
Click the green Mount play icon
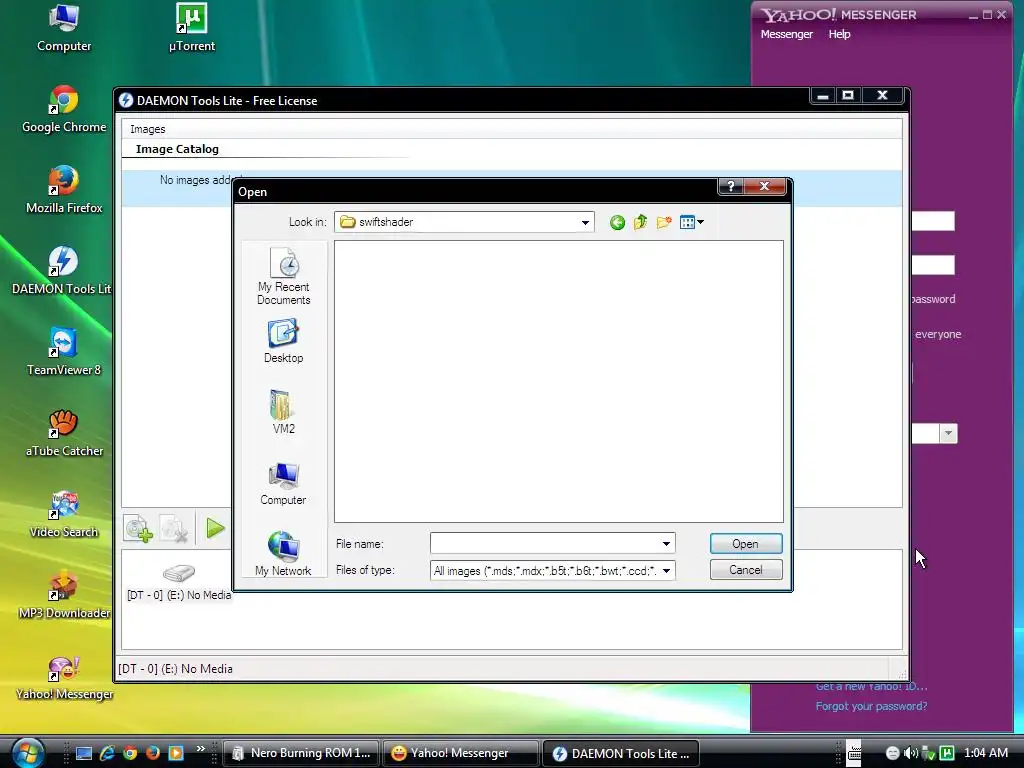coord(215,528)
